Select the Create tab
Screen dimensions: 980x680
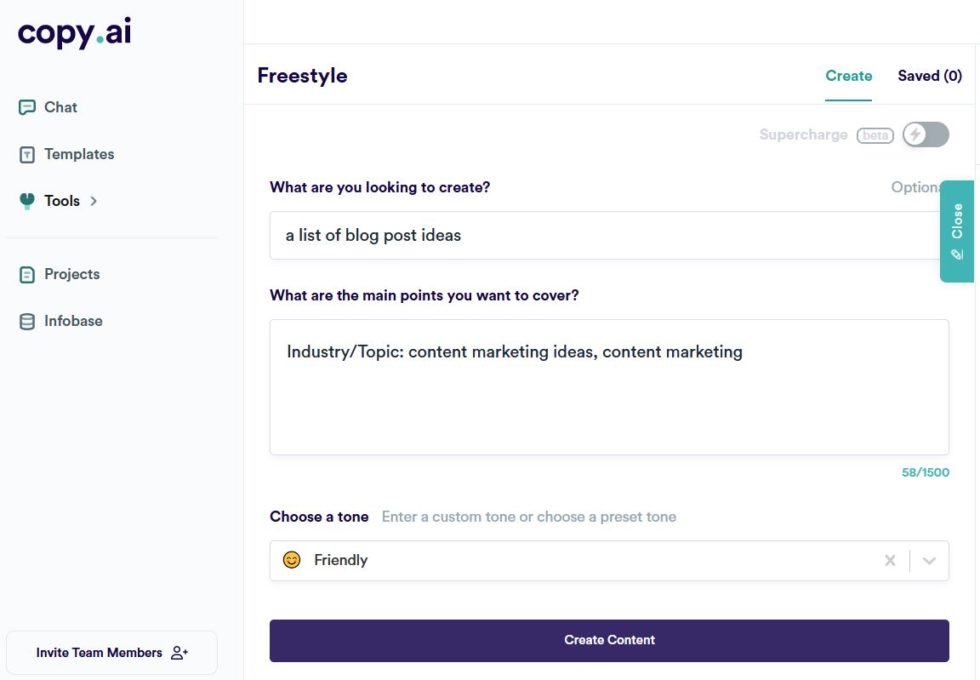[848, 75]
